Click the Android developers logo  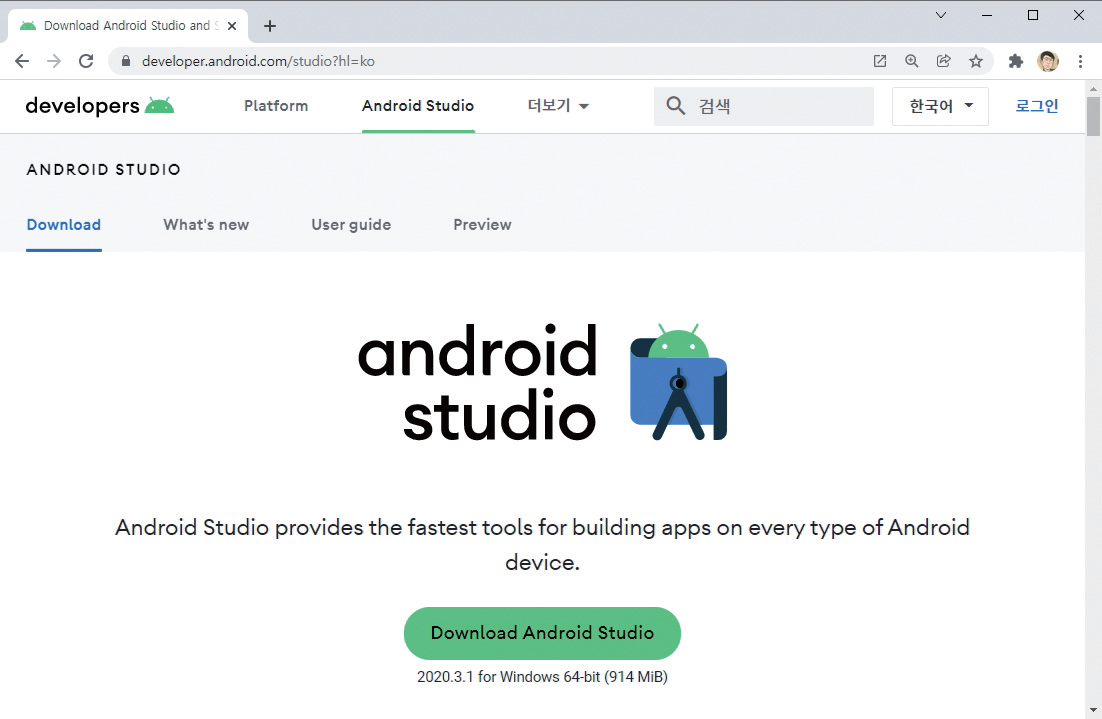[100, 105]
